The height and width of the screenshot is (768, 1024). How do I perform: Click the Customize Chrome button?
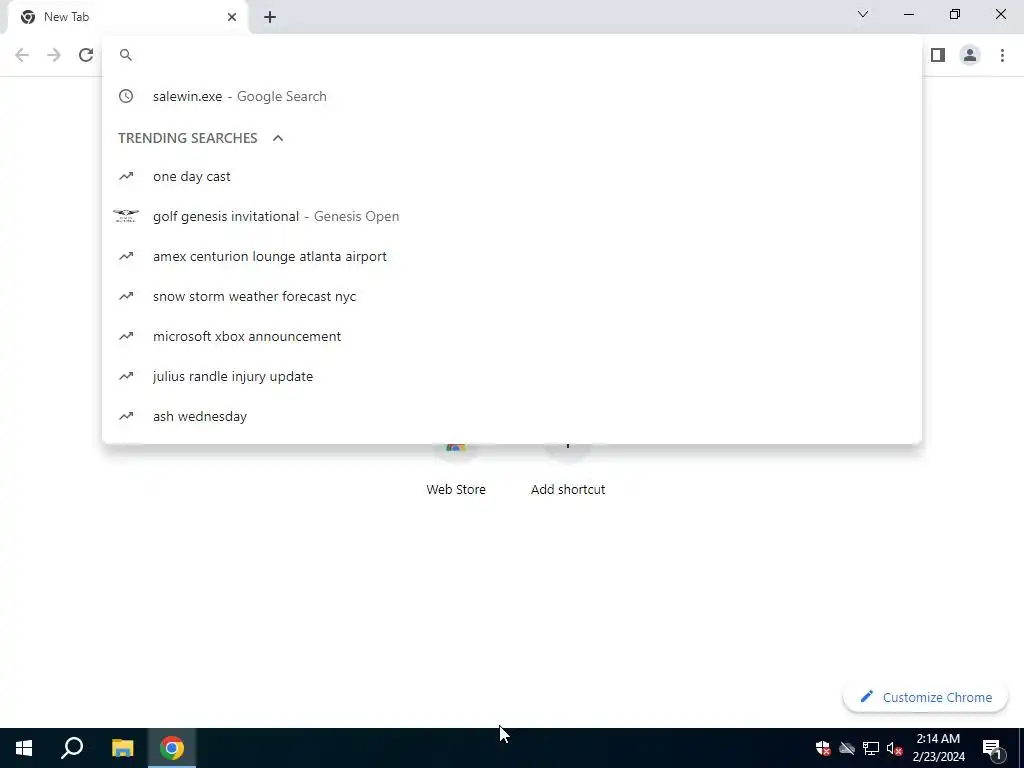point(925,697)
